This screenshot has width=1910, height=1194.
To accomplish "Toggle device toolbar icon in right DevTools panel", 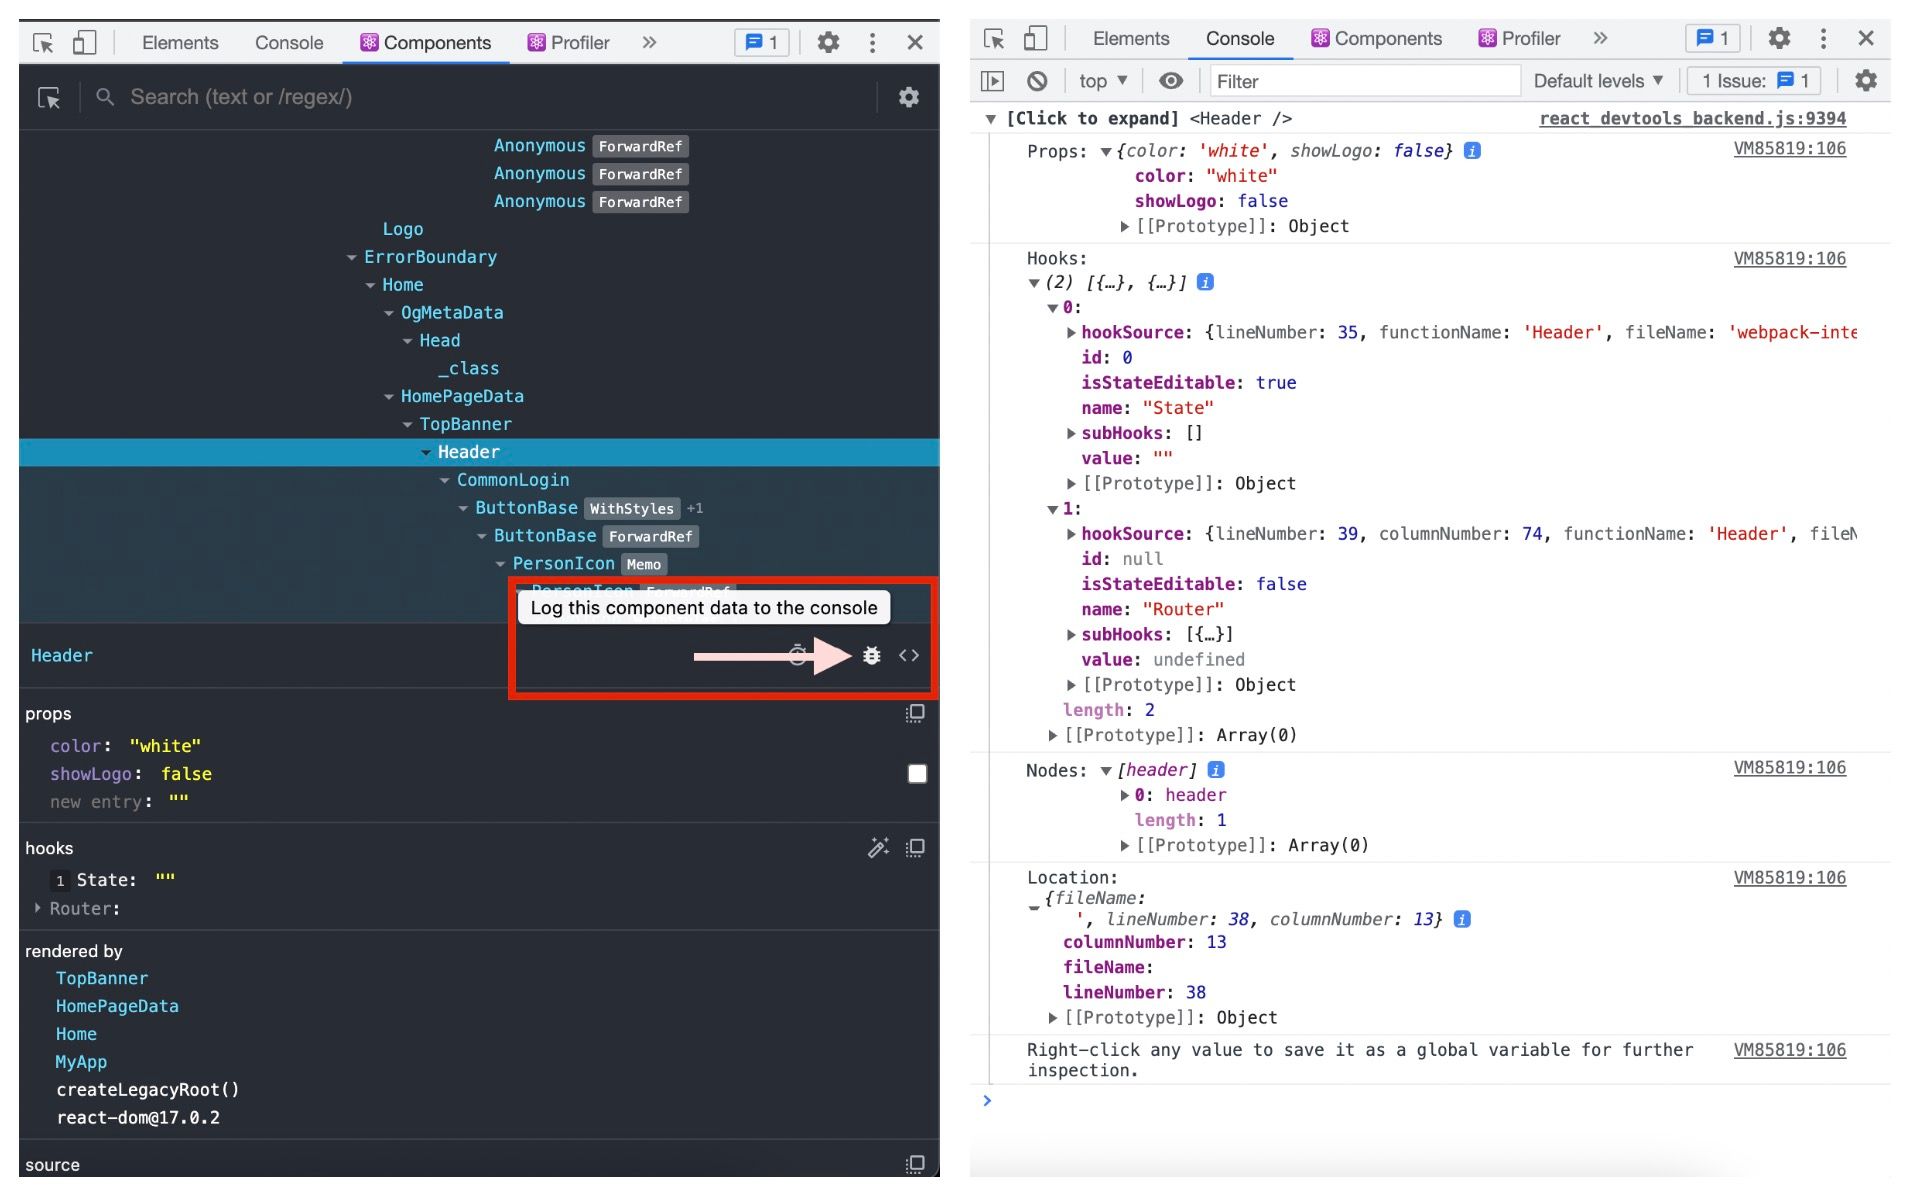I will click(x=1035, y=39).
